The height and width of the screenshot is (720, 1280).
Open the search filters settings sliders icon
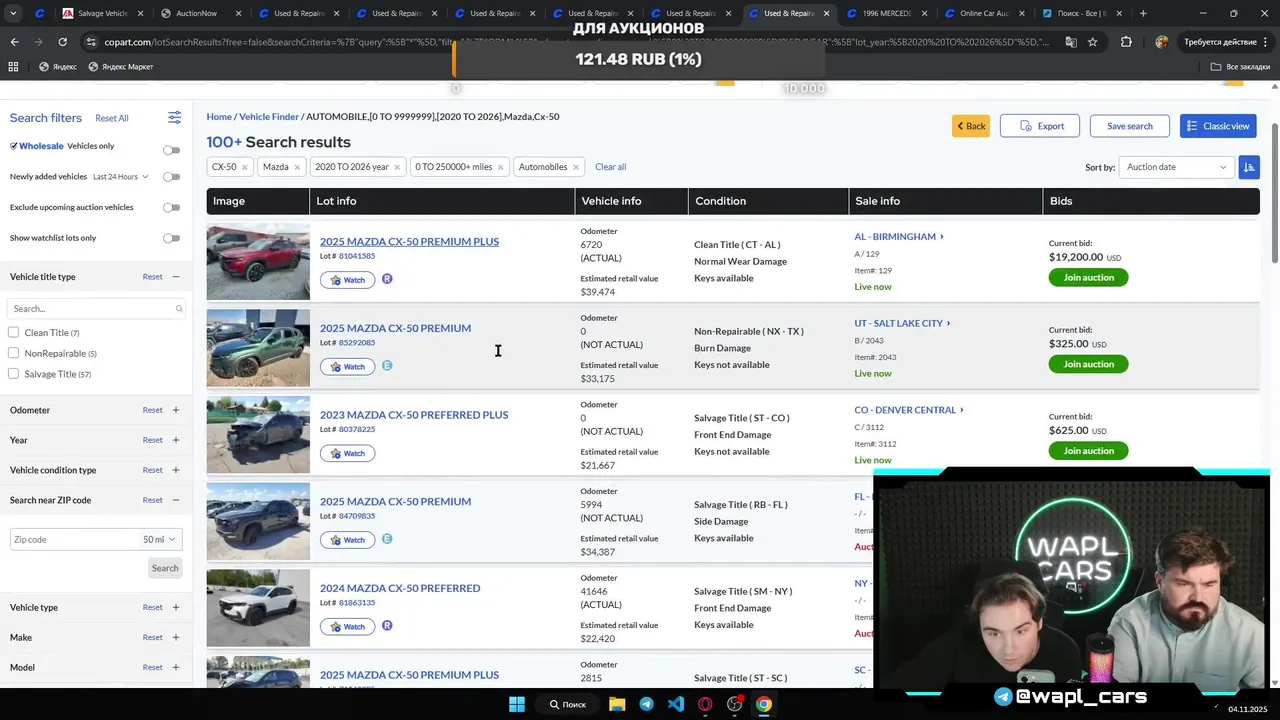pos(174,117)
